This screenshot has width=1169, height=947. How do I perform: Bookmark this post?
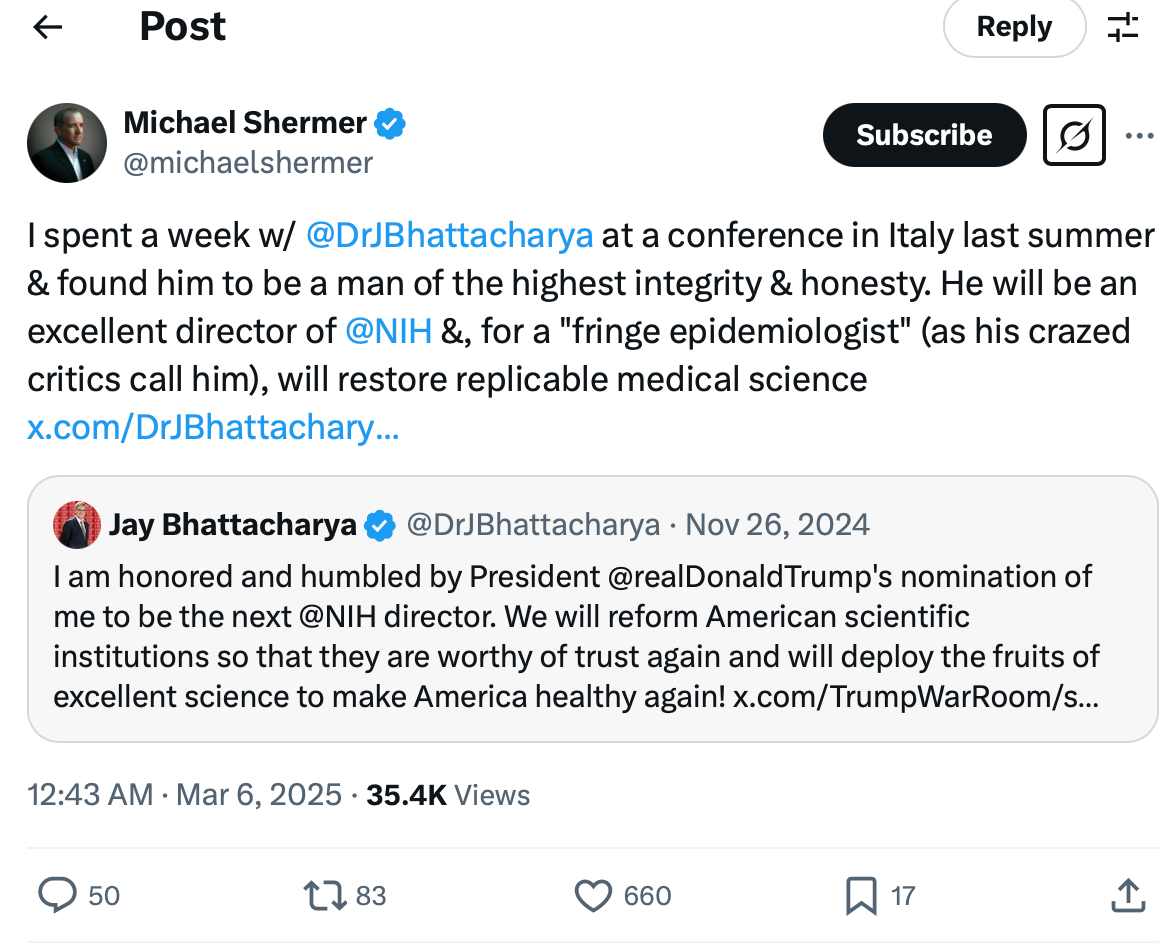tap(860, 894)
